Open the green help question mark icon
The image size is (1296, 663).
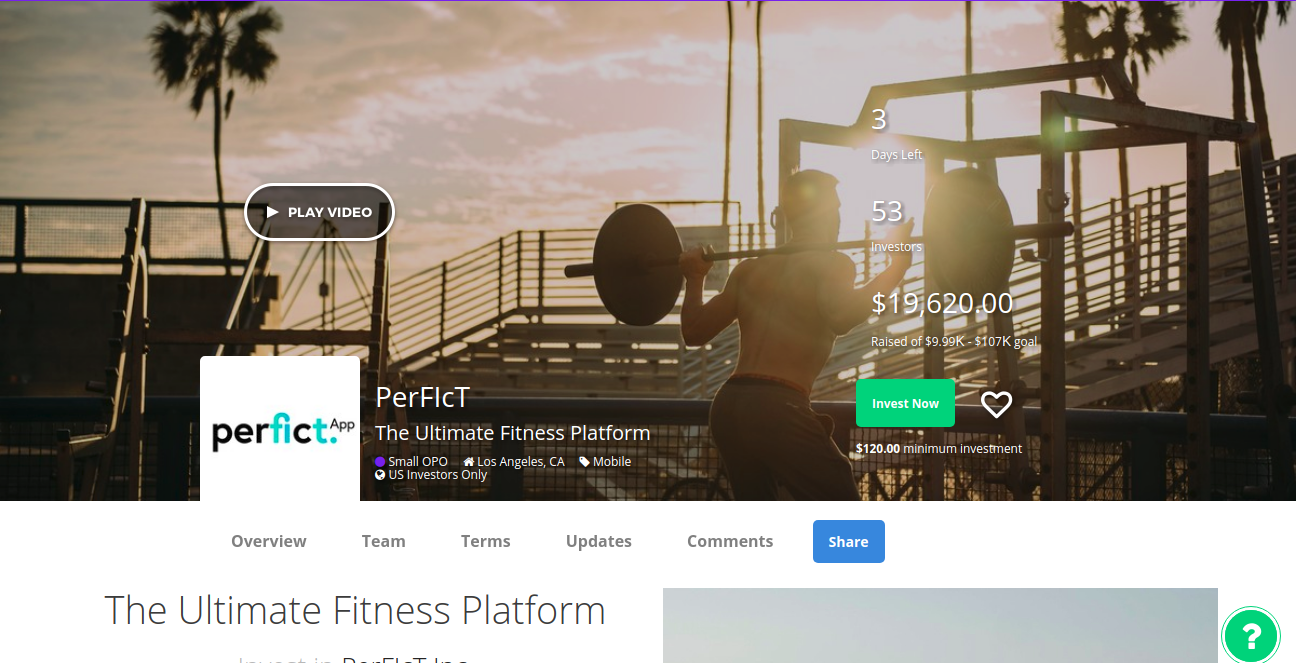[x=1251, y=634]
